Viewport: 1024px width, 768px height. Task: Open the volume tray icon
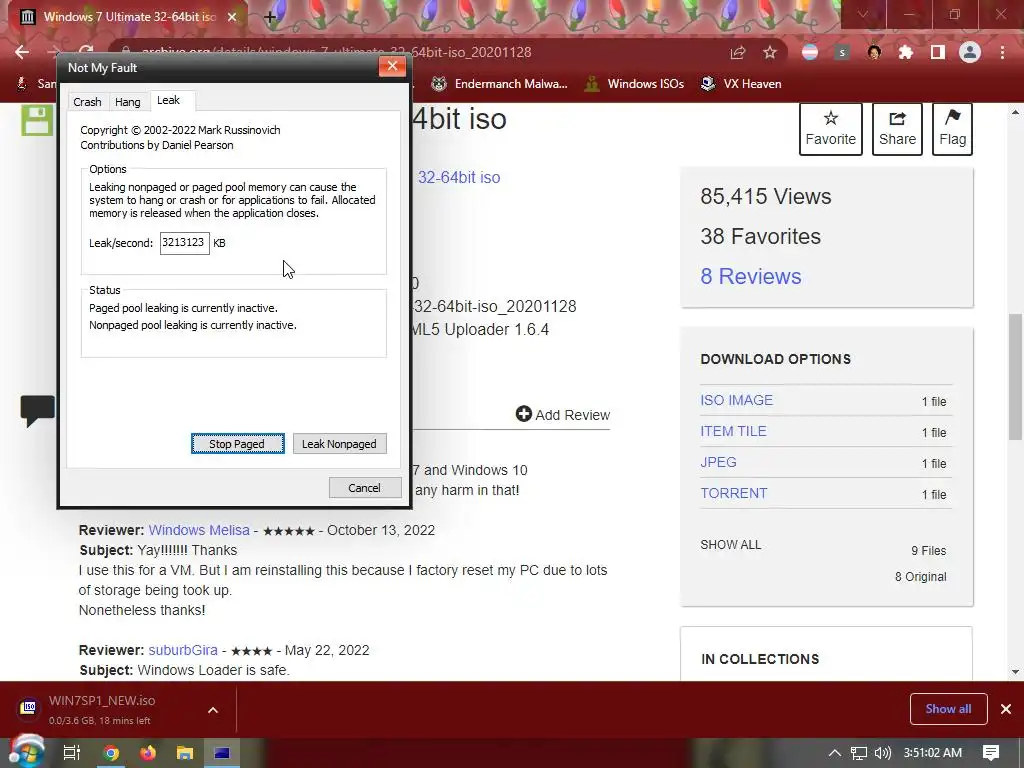click(x=882, y=753)
